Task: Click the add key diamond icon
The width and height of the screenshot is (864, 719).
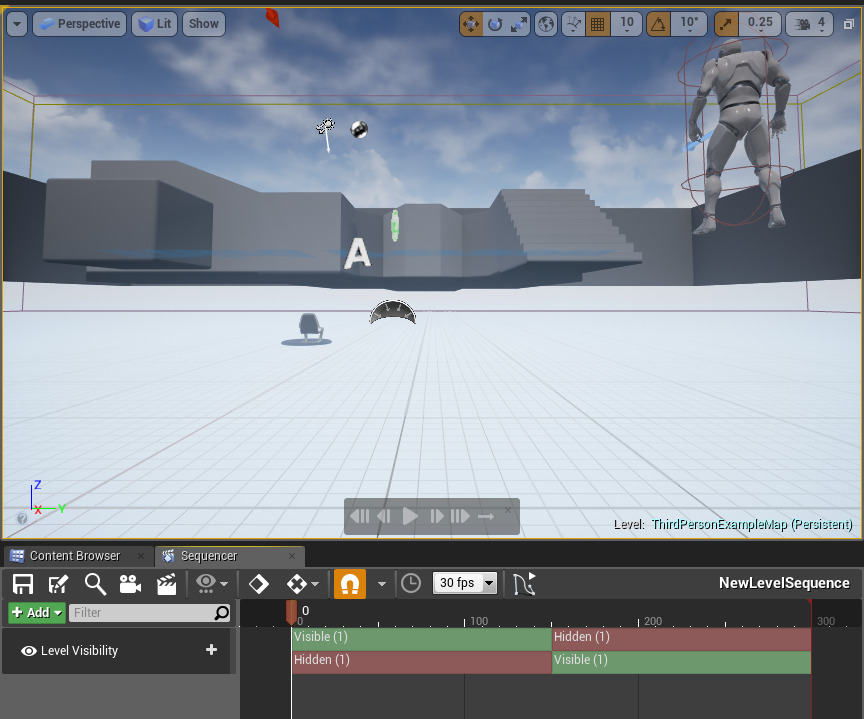Action: [x=259, y=584]
